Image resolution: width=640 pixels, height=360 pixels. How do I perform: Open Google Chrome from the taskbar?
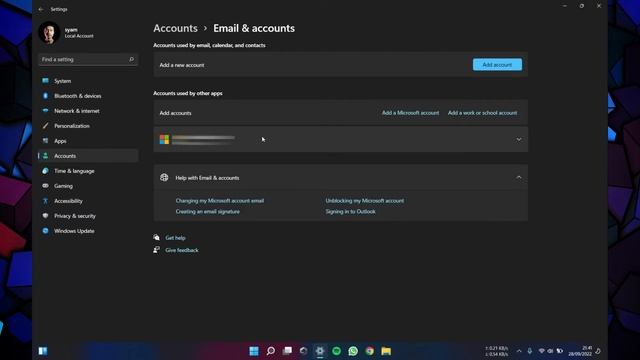[370, 351]
